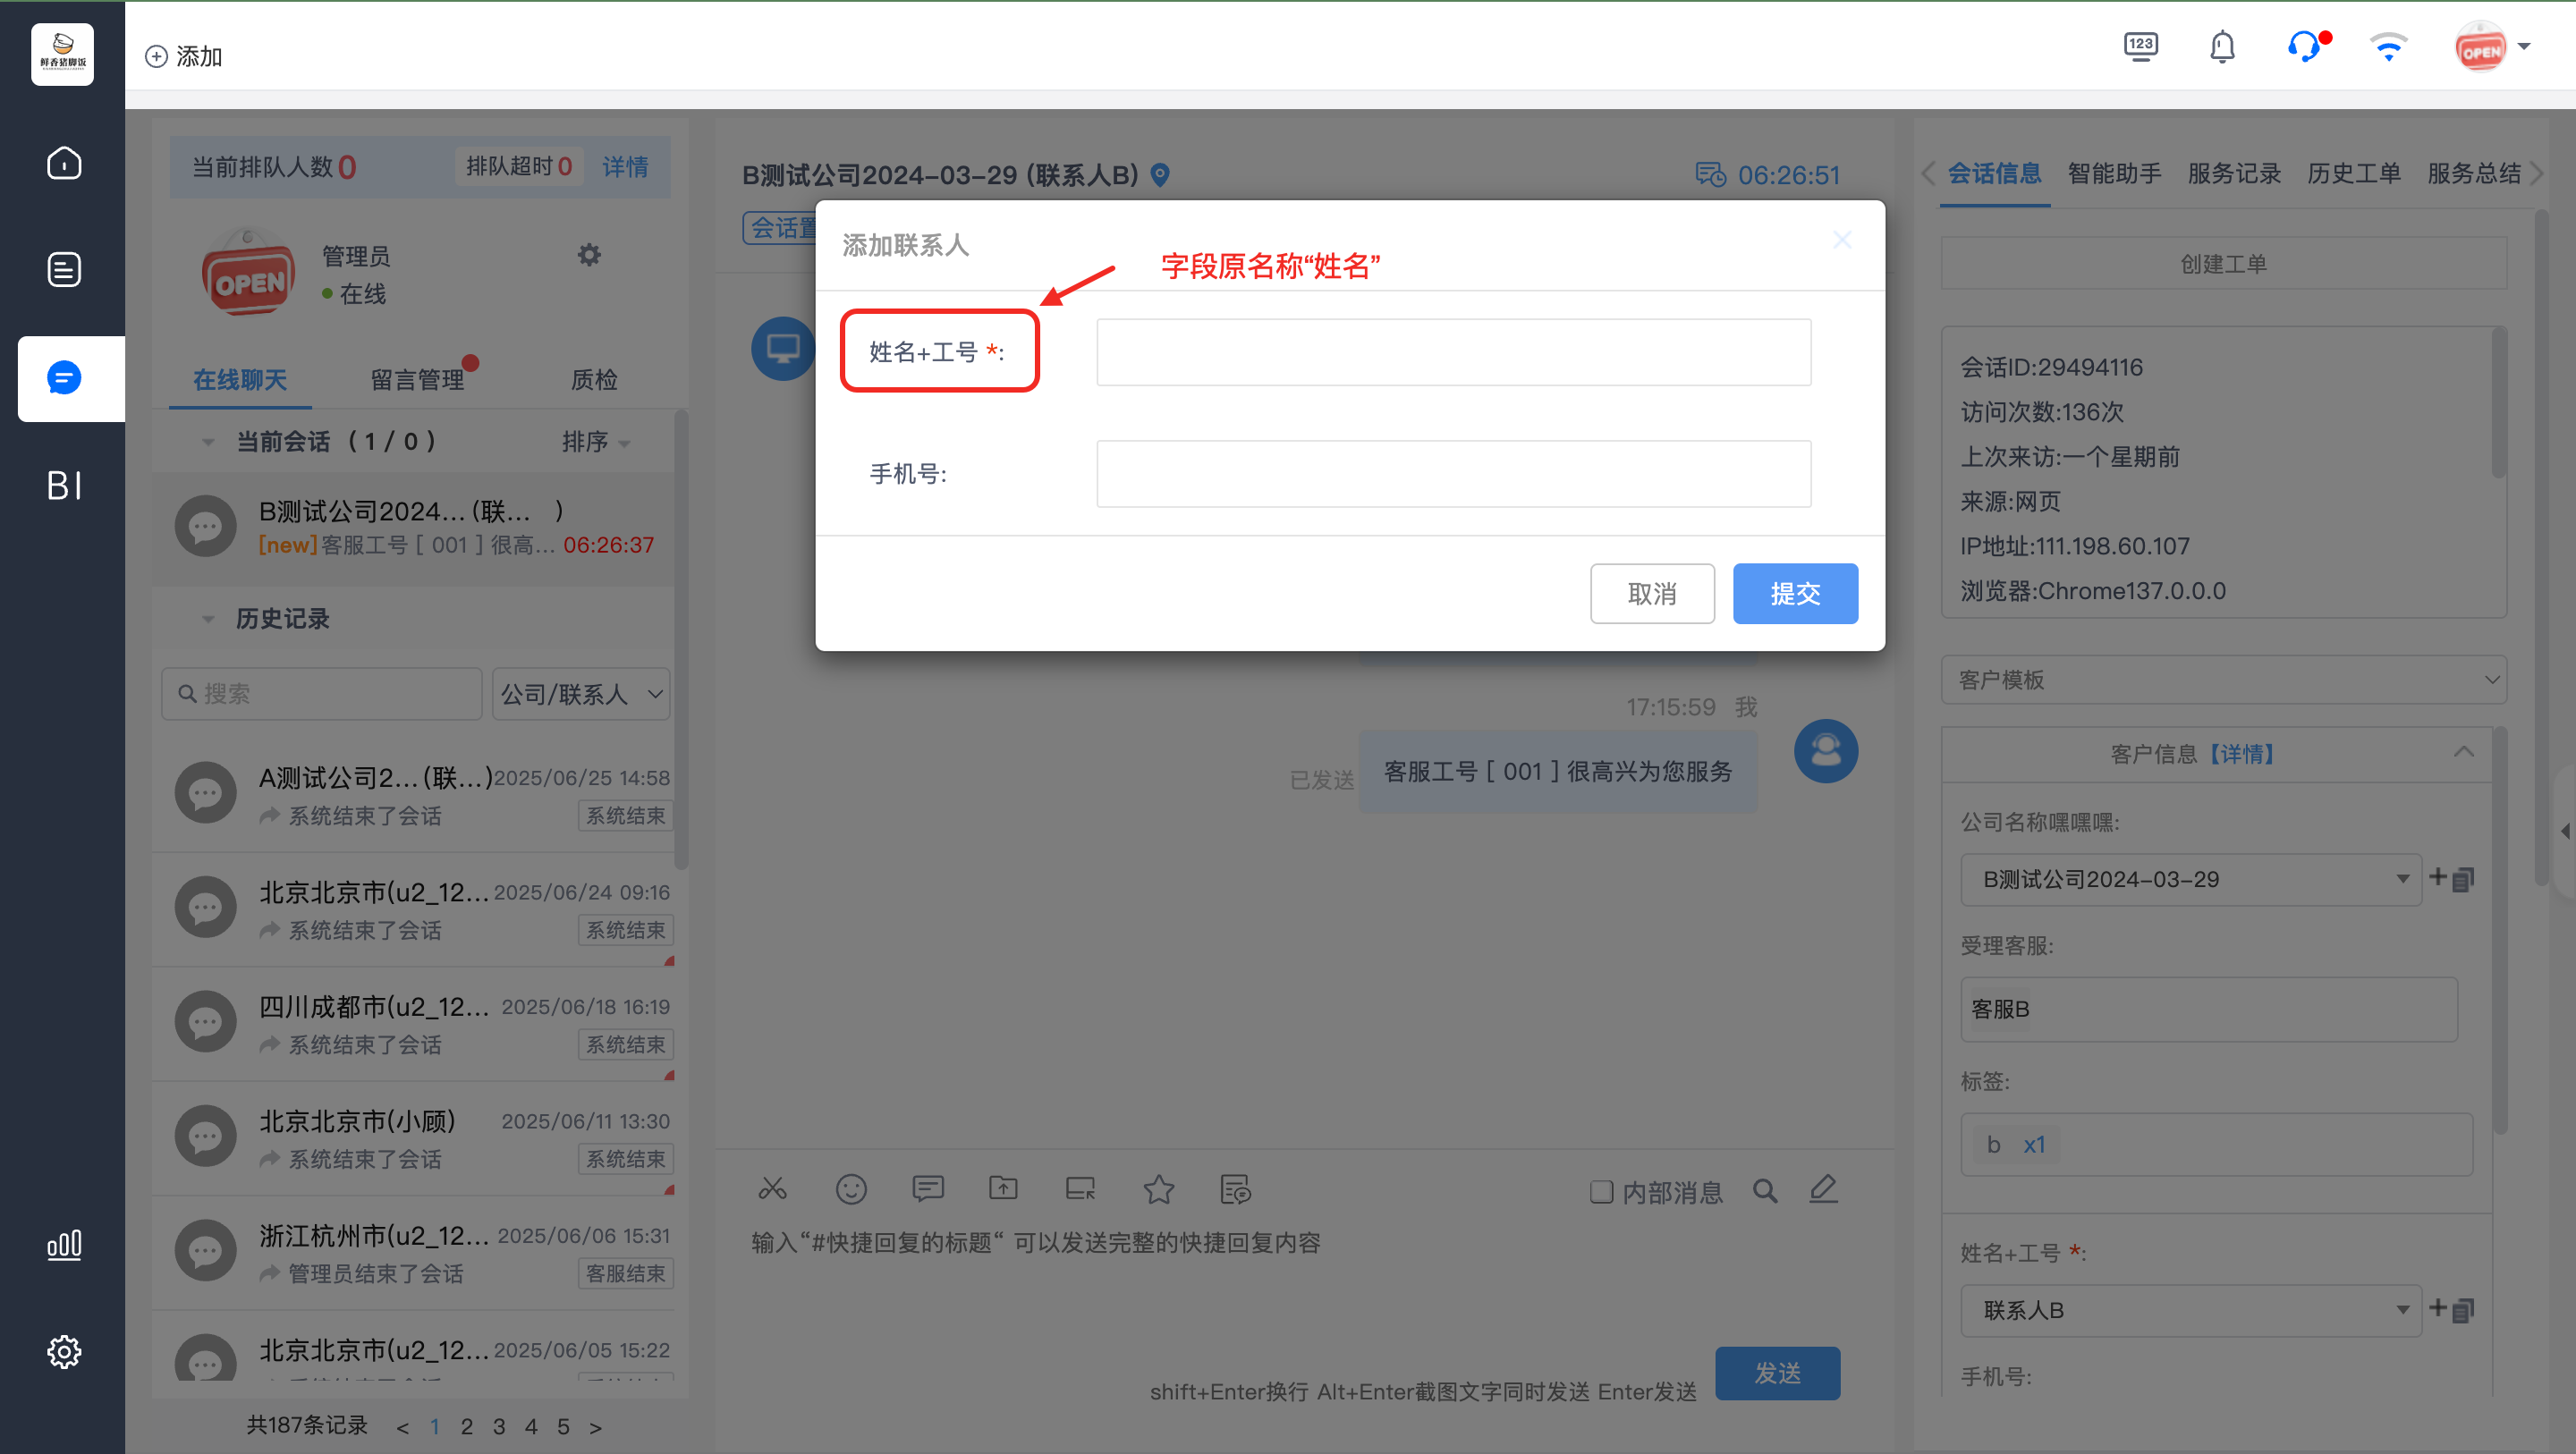Click the location pin beside chat title
Viewport: 2576px width, 1454px height.
pyautogui.click(x=1160, y=175)
